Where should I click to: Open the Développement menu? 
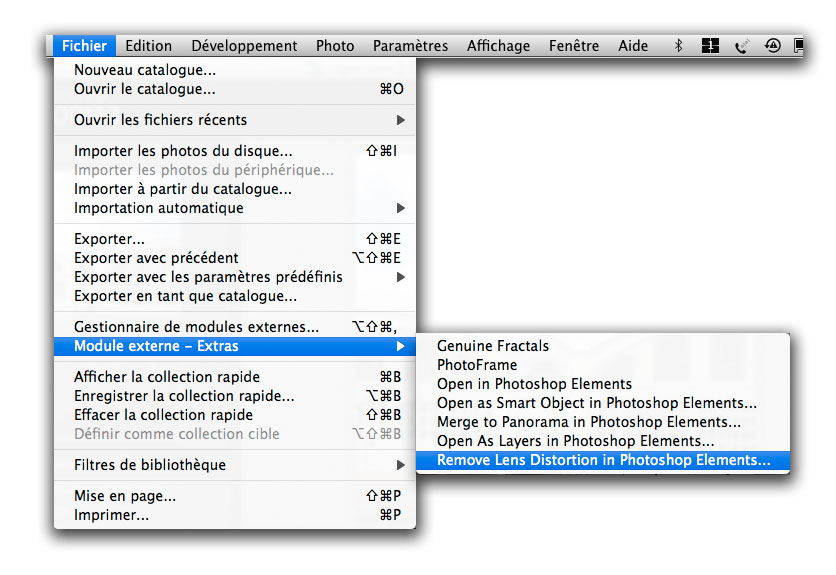pyautogui.click(x=244, y=46)
